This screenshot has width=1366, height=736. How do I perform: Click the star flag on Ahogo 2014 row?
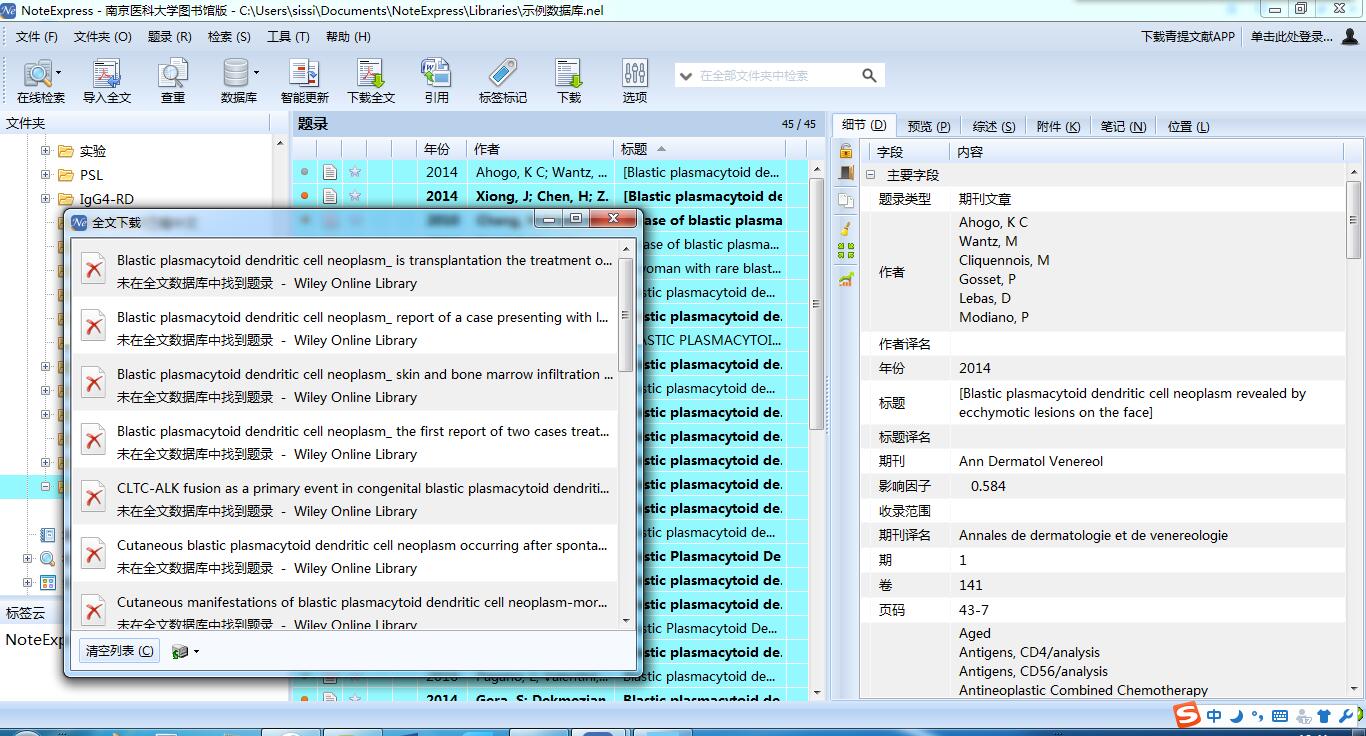click(x=354, y=172)
